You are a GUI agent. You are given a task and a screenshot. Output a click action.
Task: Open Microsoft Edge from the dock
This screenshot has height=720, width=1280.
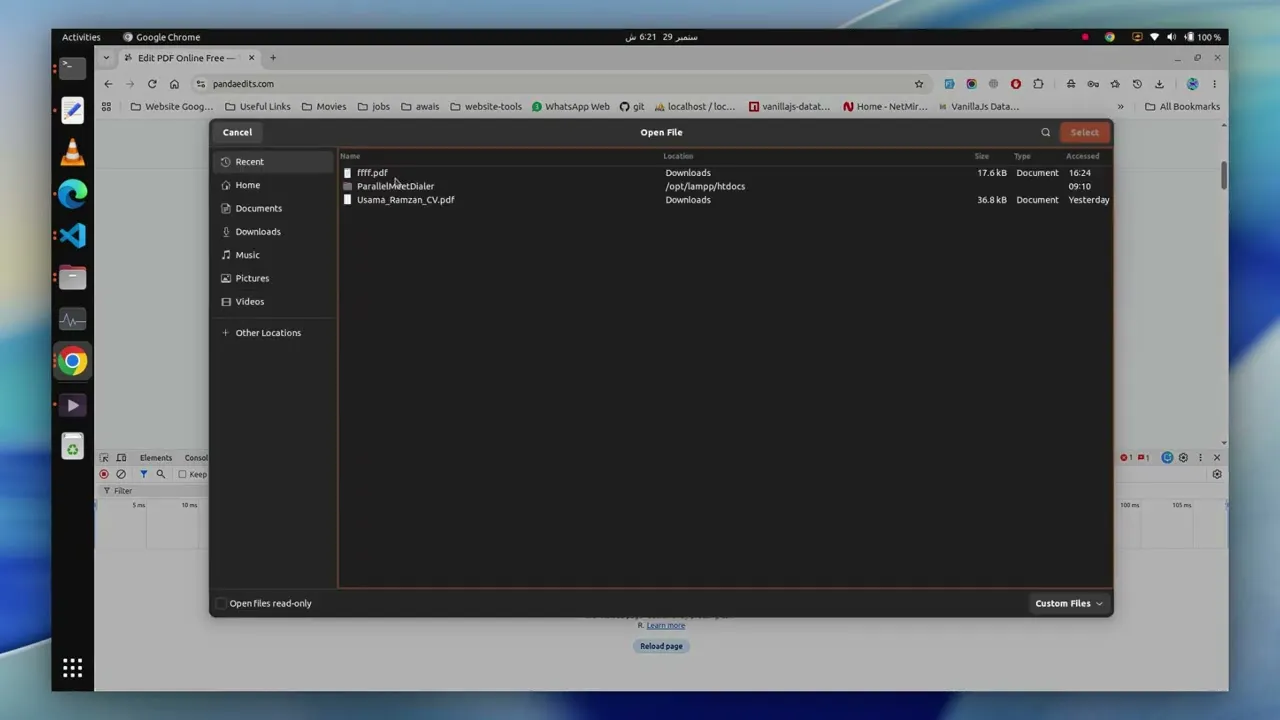72,194
